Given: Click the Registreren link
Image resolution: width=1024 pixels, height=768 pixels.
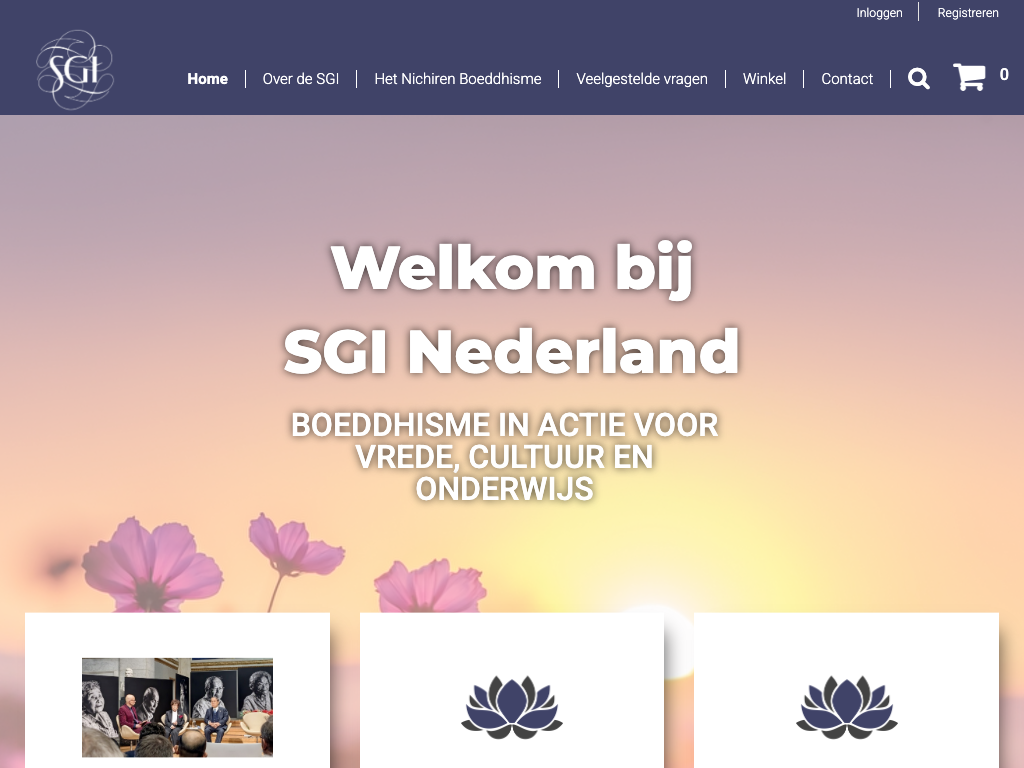Looking at the screenshot, I should tap(968, 13).
